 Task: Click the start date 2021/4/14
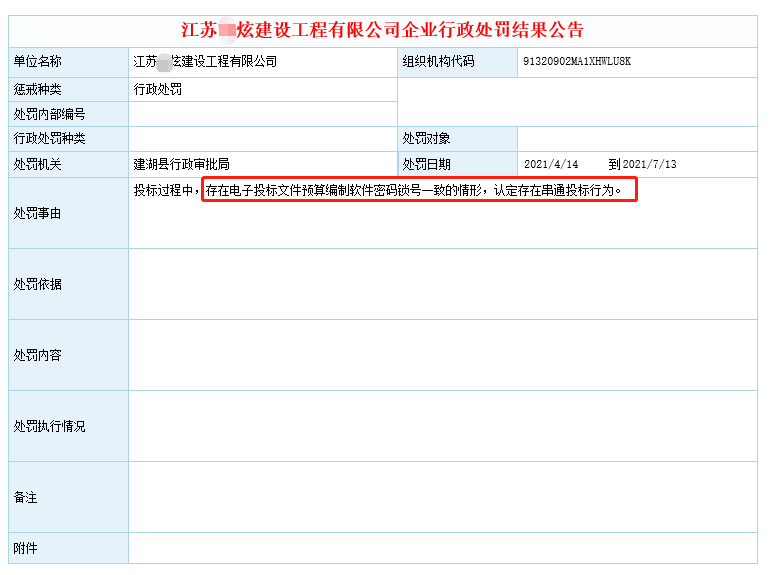click(551, 165)
